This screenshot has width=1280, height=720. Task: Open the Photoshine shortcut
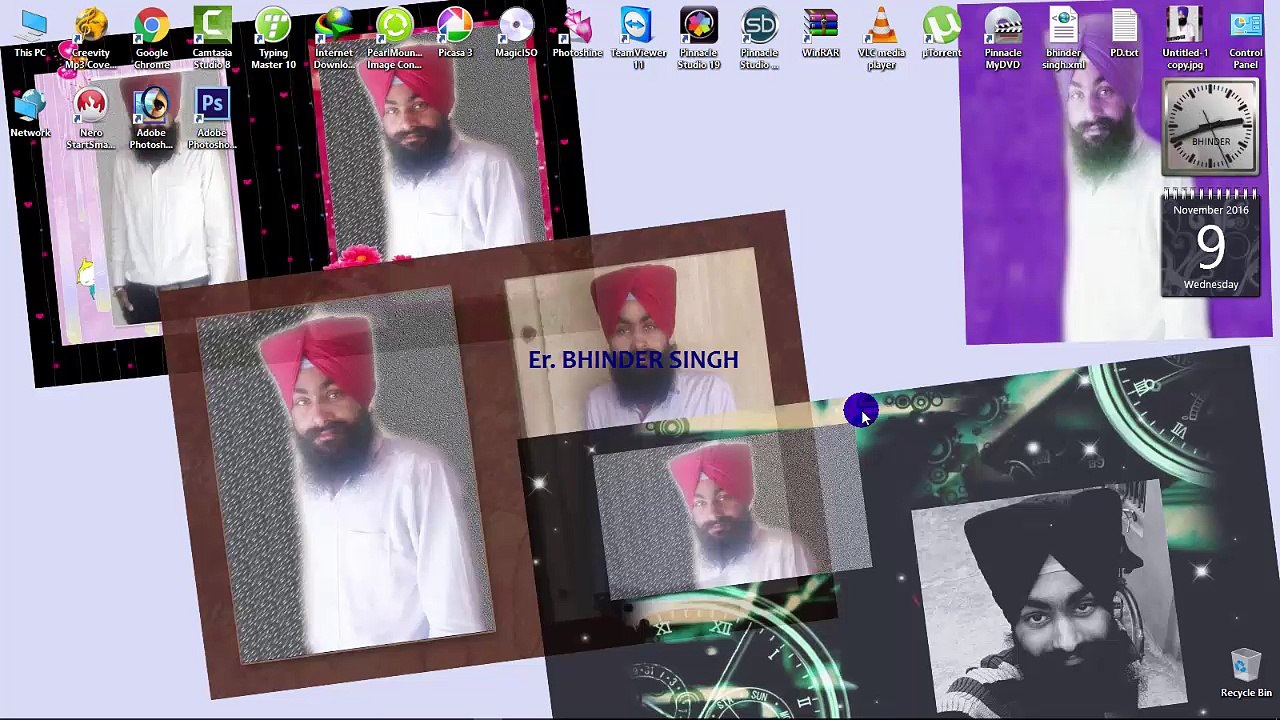pos(577,33)
